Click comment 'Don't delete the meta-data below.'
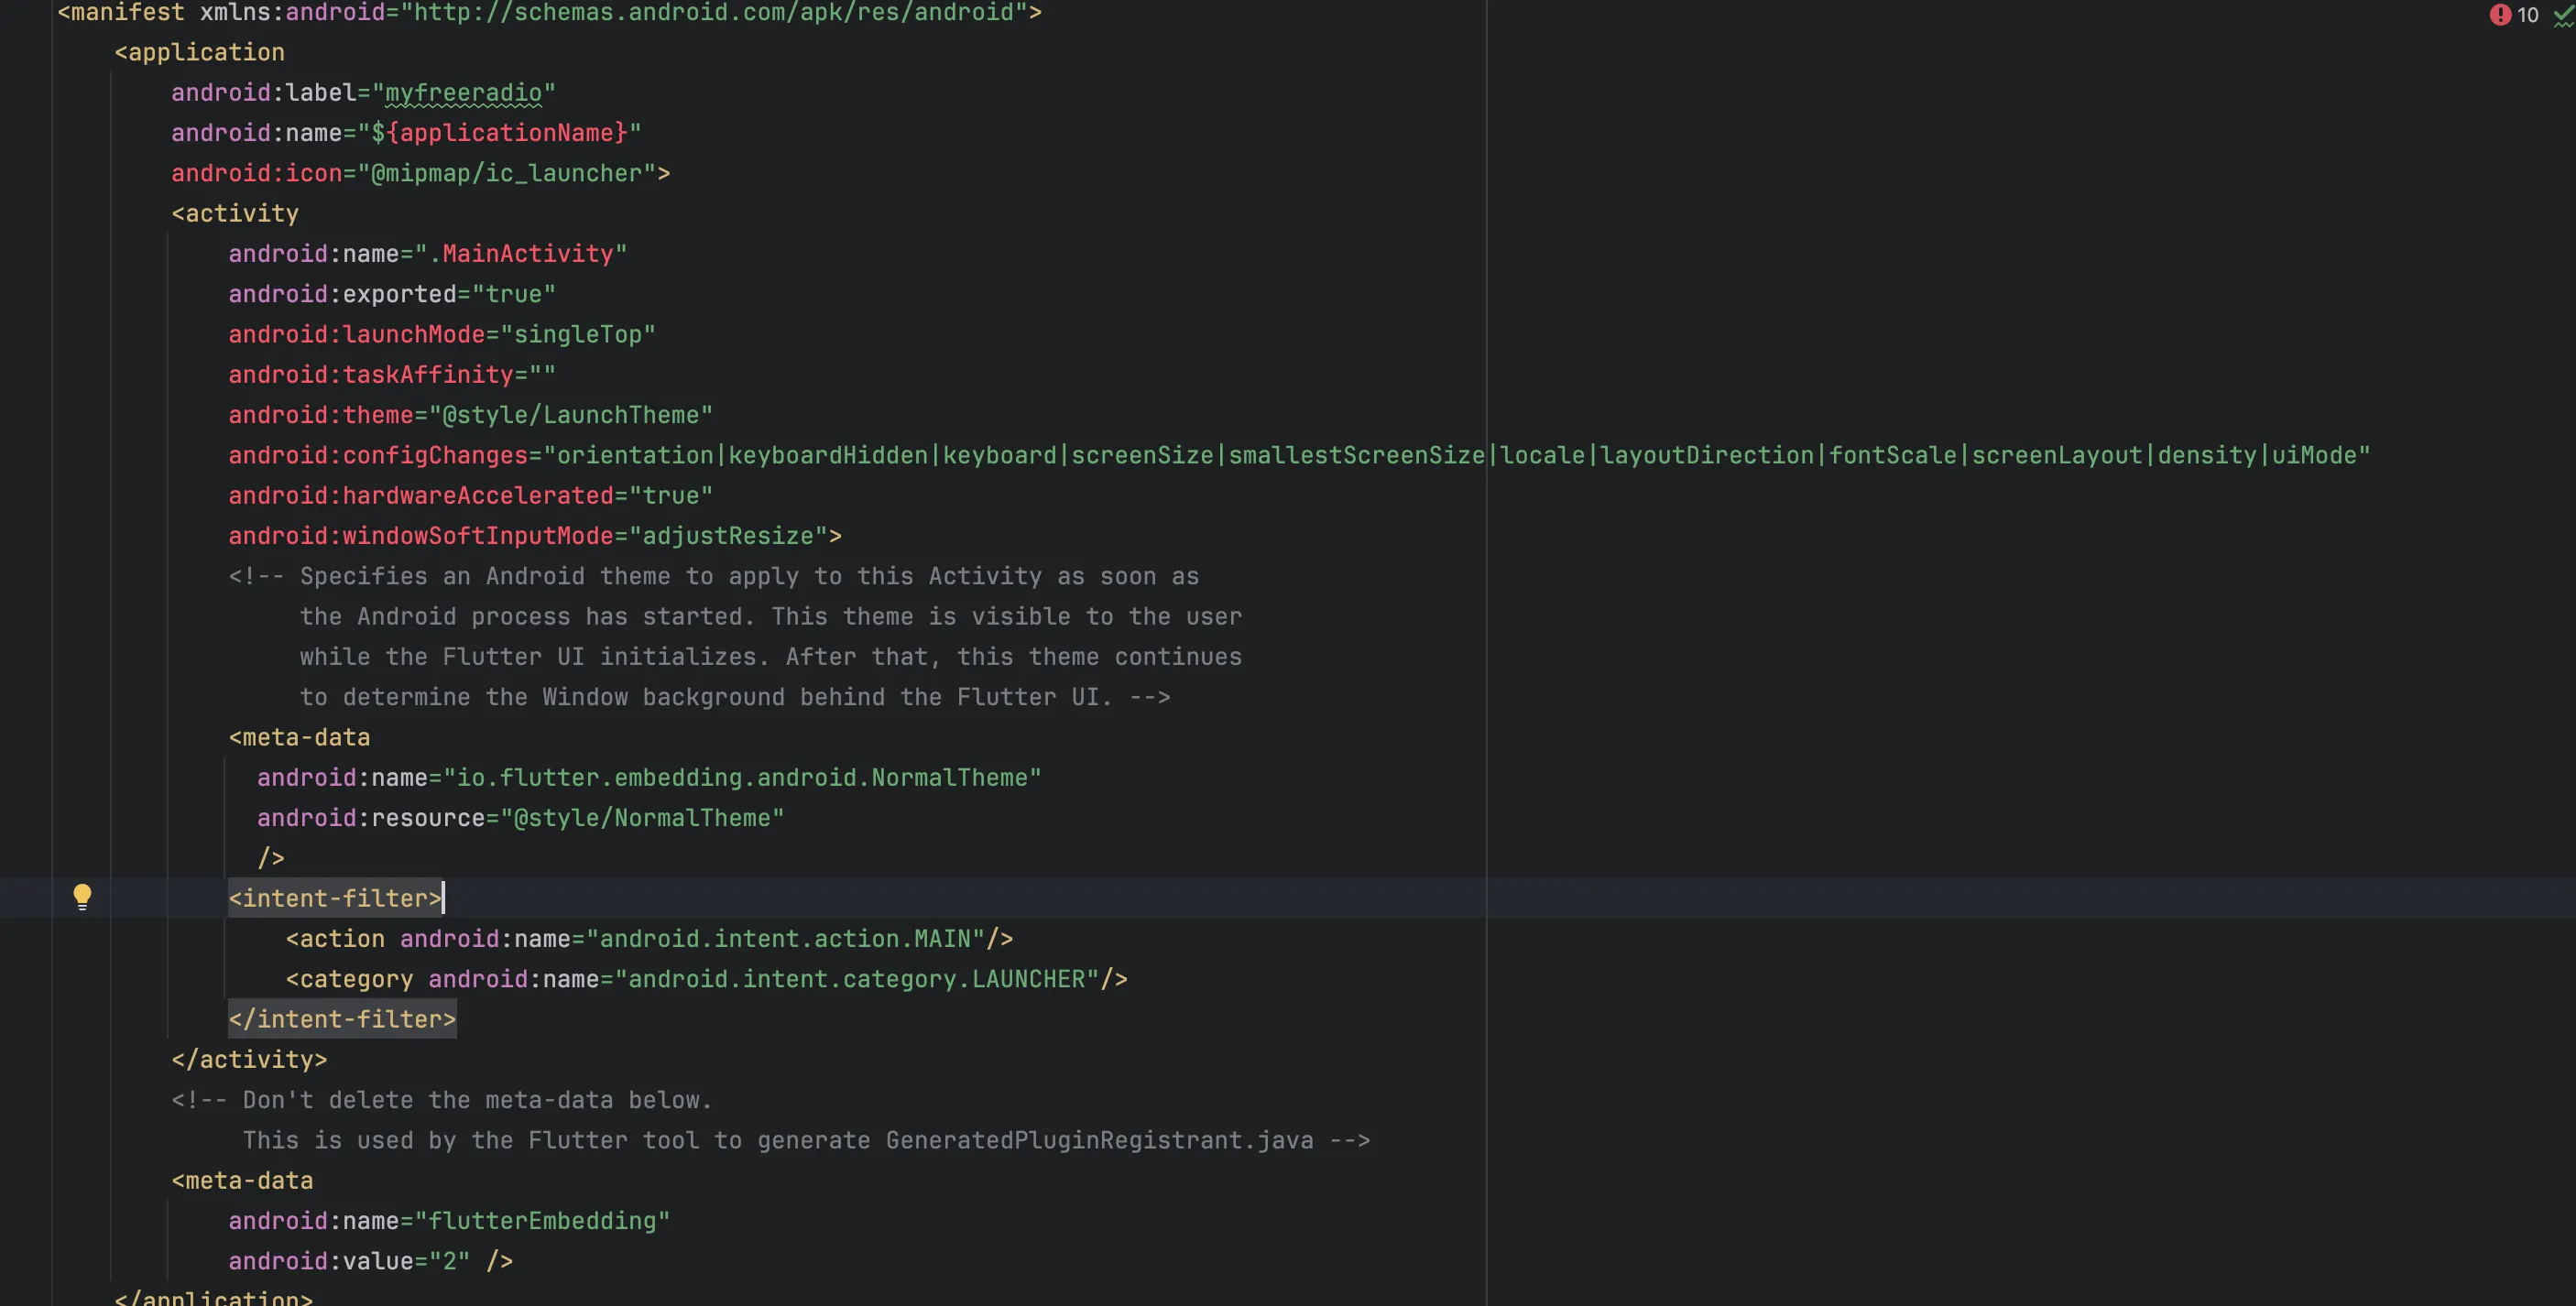 coord(477,1100)
